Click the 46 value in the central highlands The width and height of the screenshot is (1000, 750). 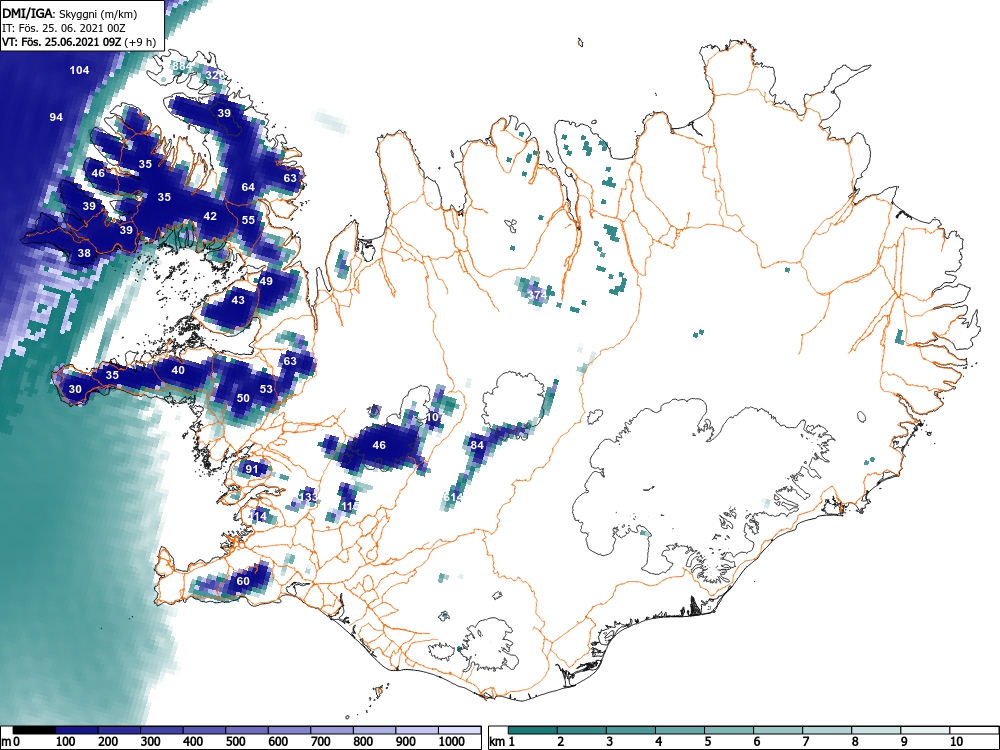(379, 445)
